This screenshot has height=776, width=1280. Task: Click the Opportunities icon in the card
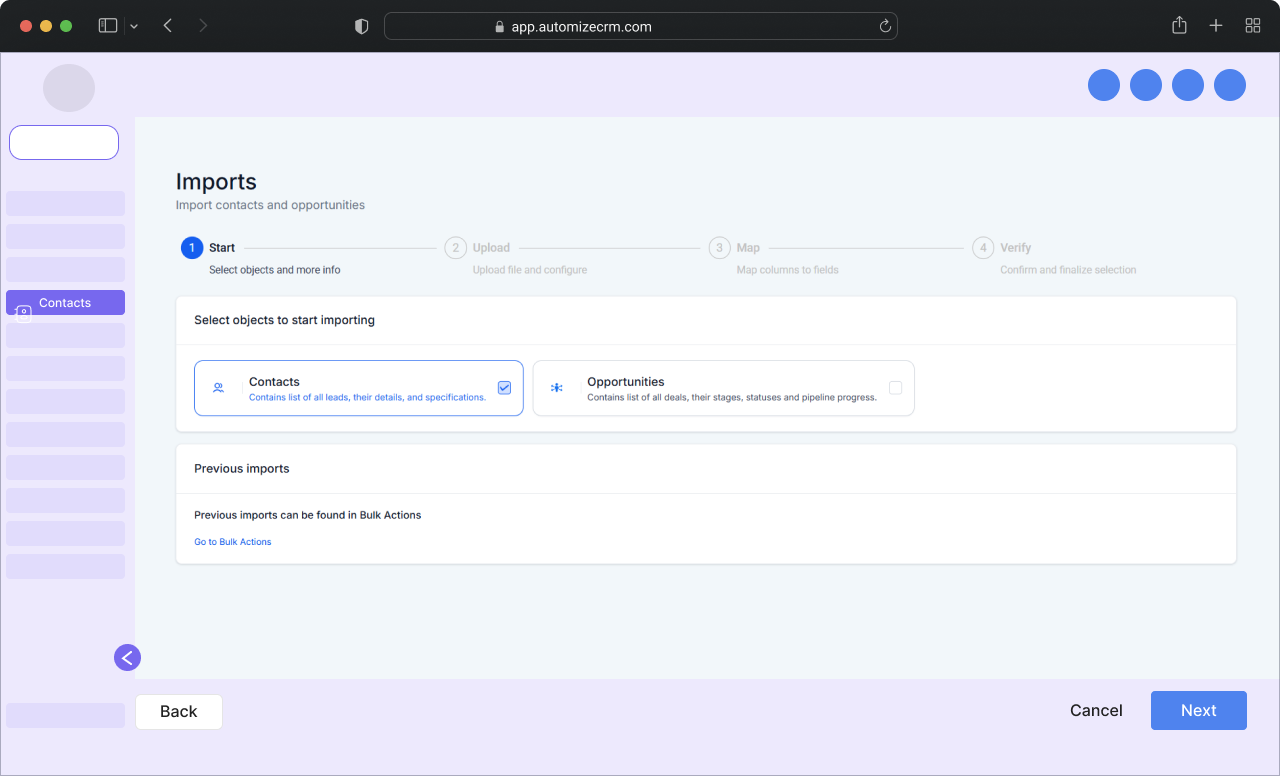tap(556, 388)
